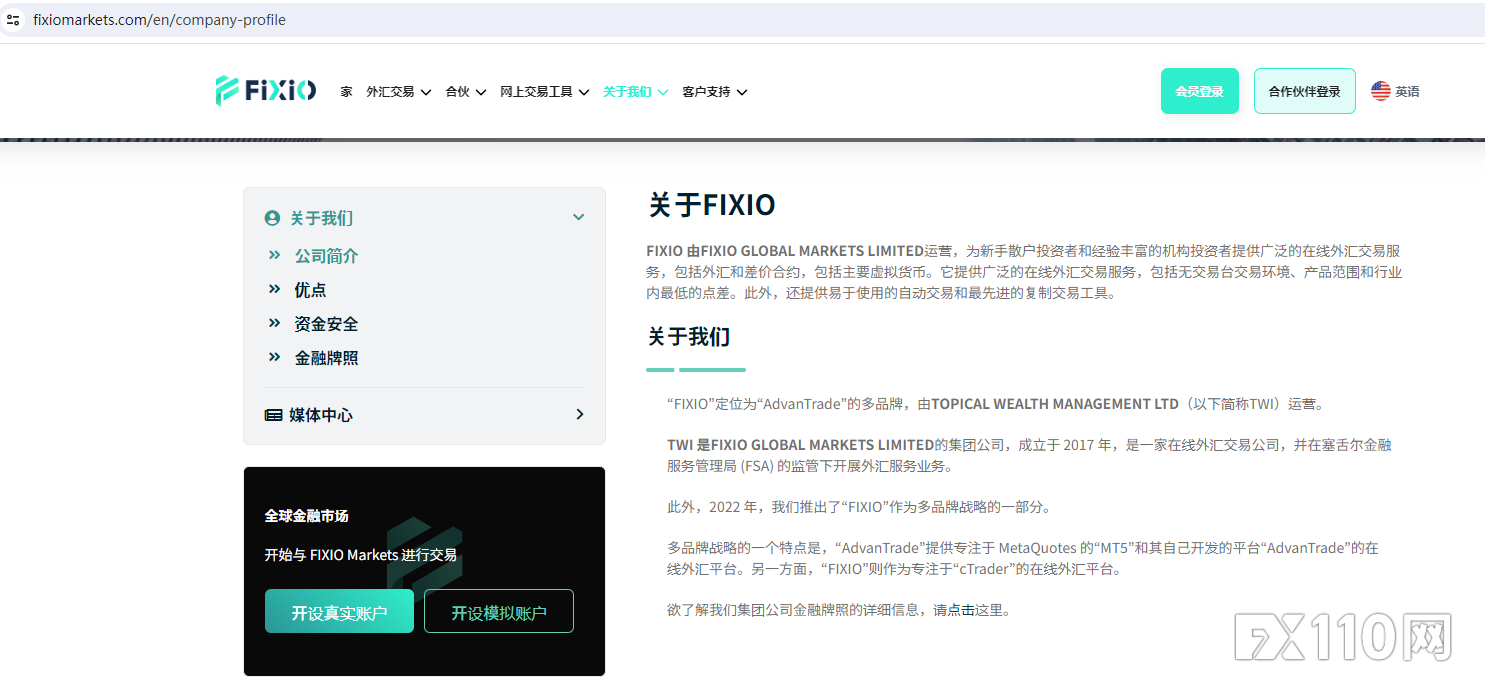Click the site info icon in address bar
The width and height of the screenshot is (1485, 686).
click(x=13, y=20)
